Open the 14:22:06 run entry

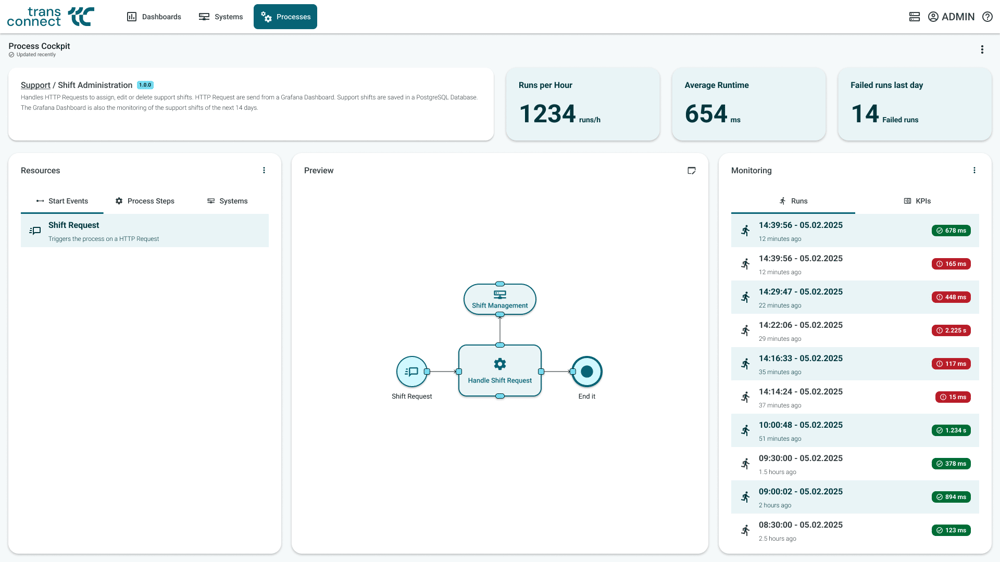pyautogui.click(x=855, y=330)
